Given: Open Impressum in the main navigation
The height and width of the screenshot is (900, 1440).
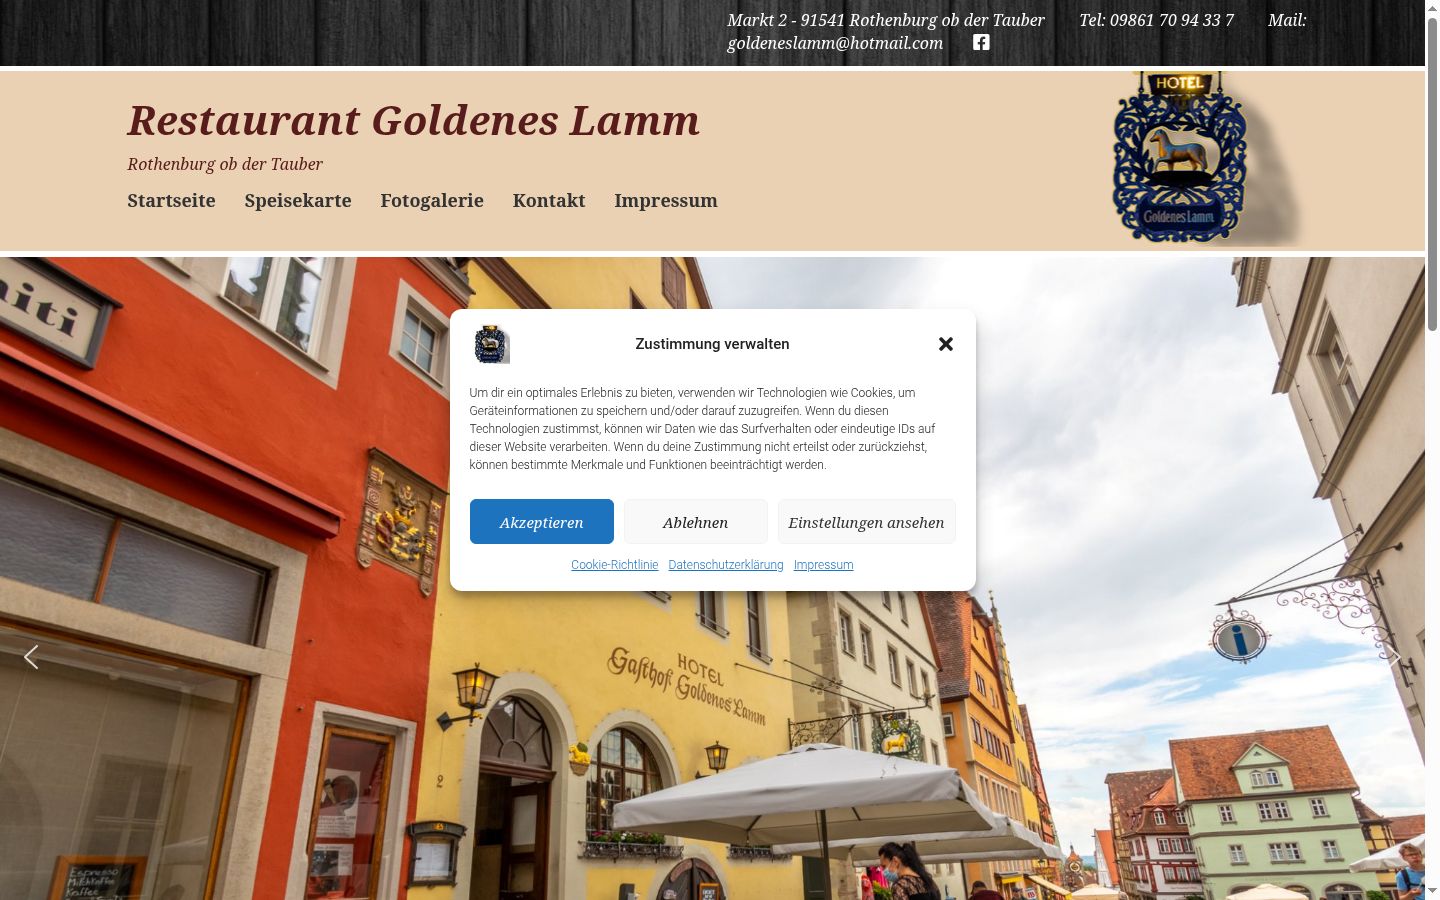Looking at the screenshot, I should point(666,201).
